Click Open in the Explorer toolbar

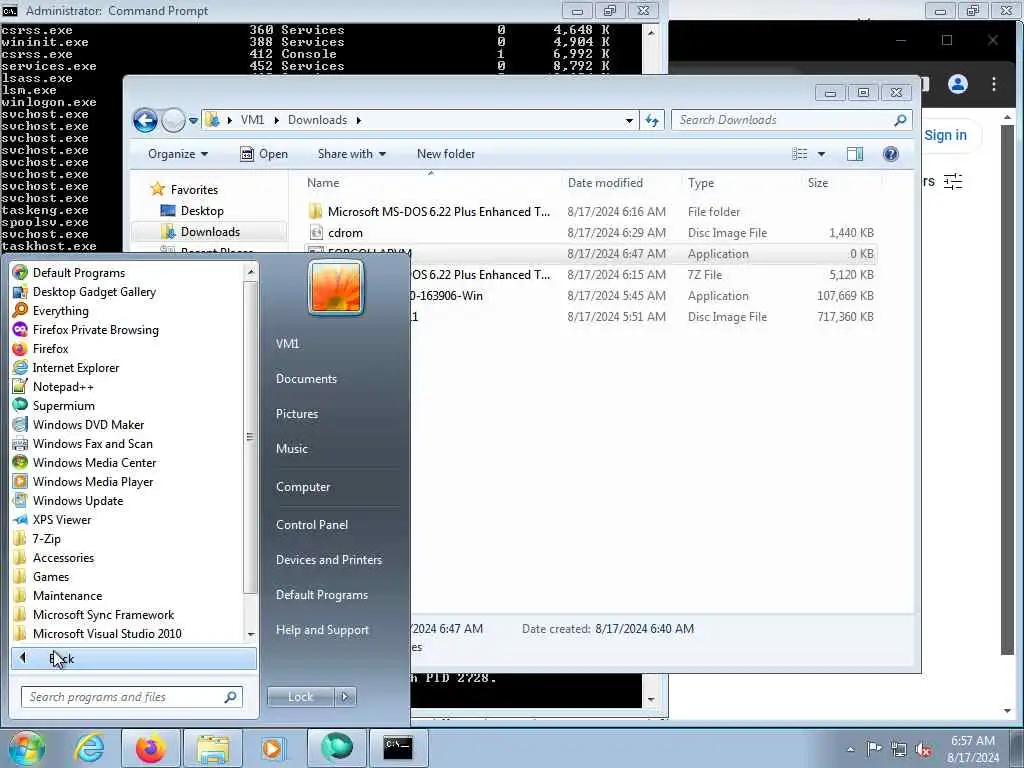[x=264, y=154]
